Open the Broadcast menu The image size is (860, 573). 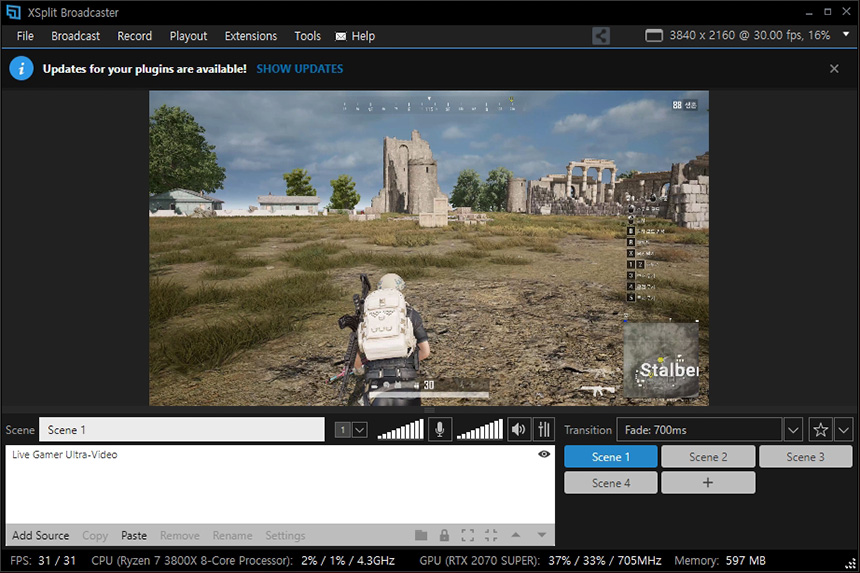tap(76, 36)
